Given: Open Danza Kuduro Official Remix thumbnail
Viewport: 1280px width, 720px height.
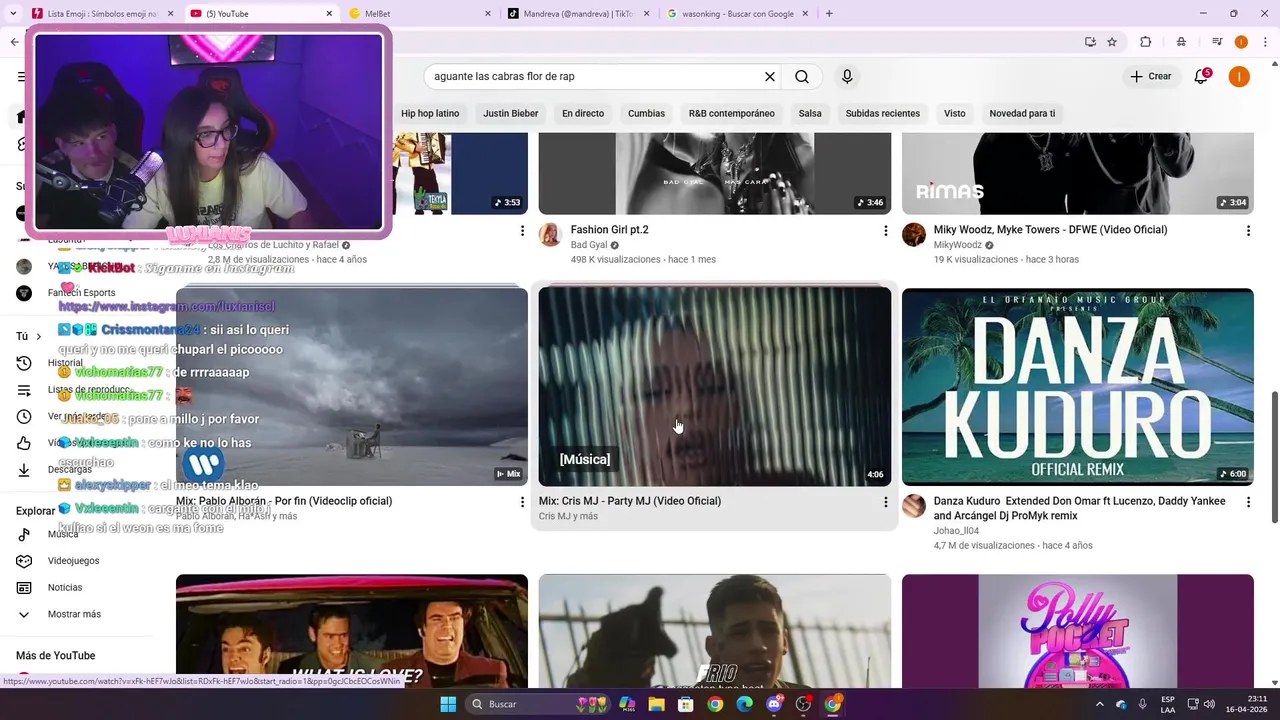Looking at the screenshot, I should tap(1077, 387).
